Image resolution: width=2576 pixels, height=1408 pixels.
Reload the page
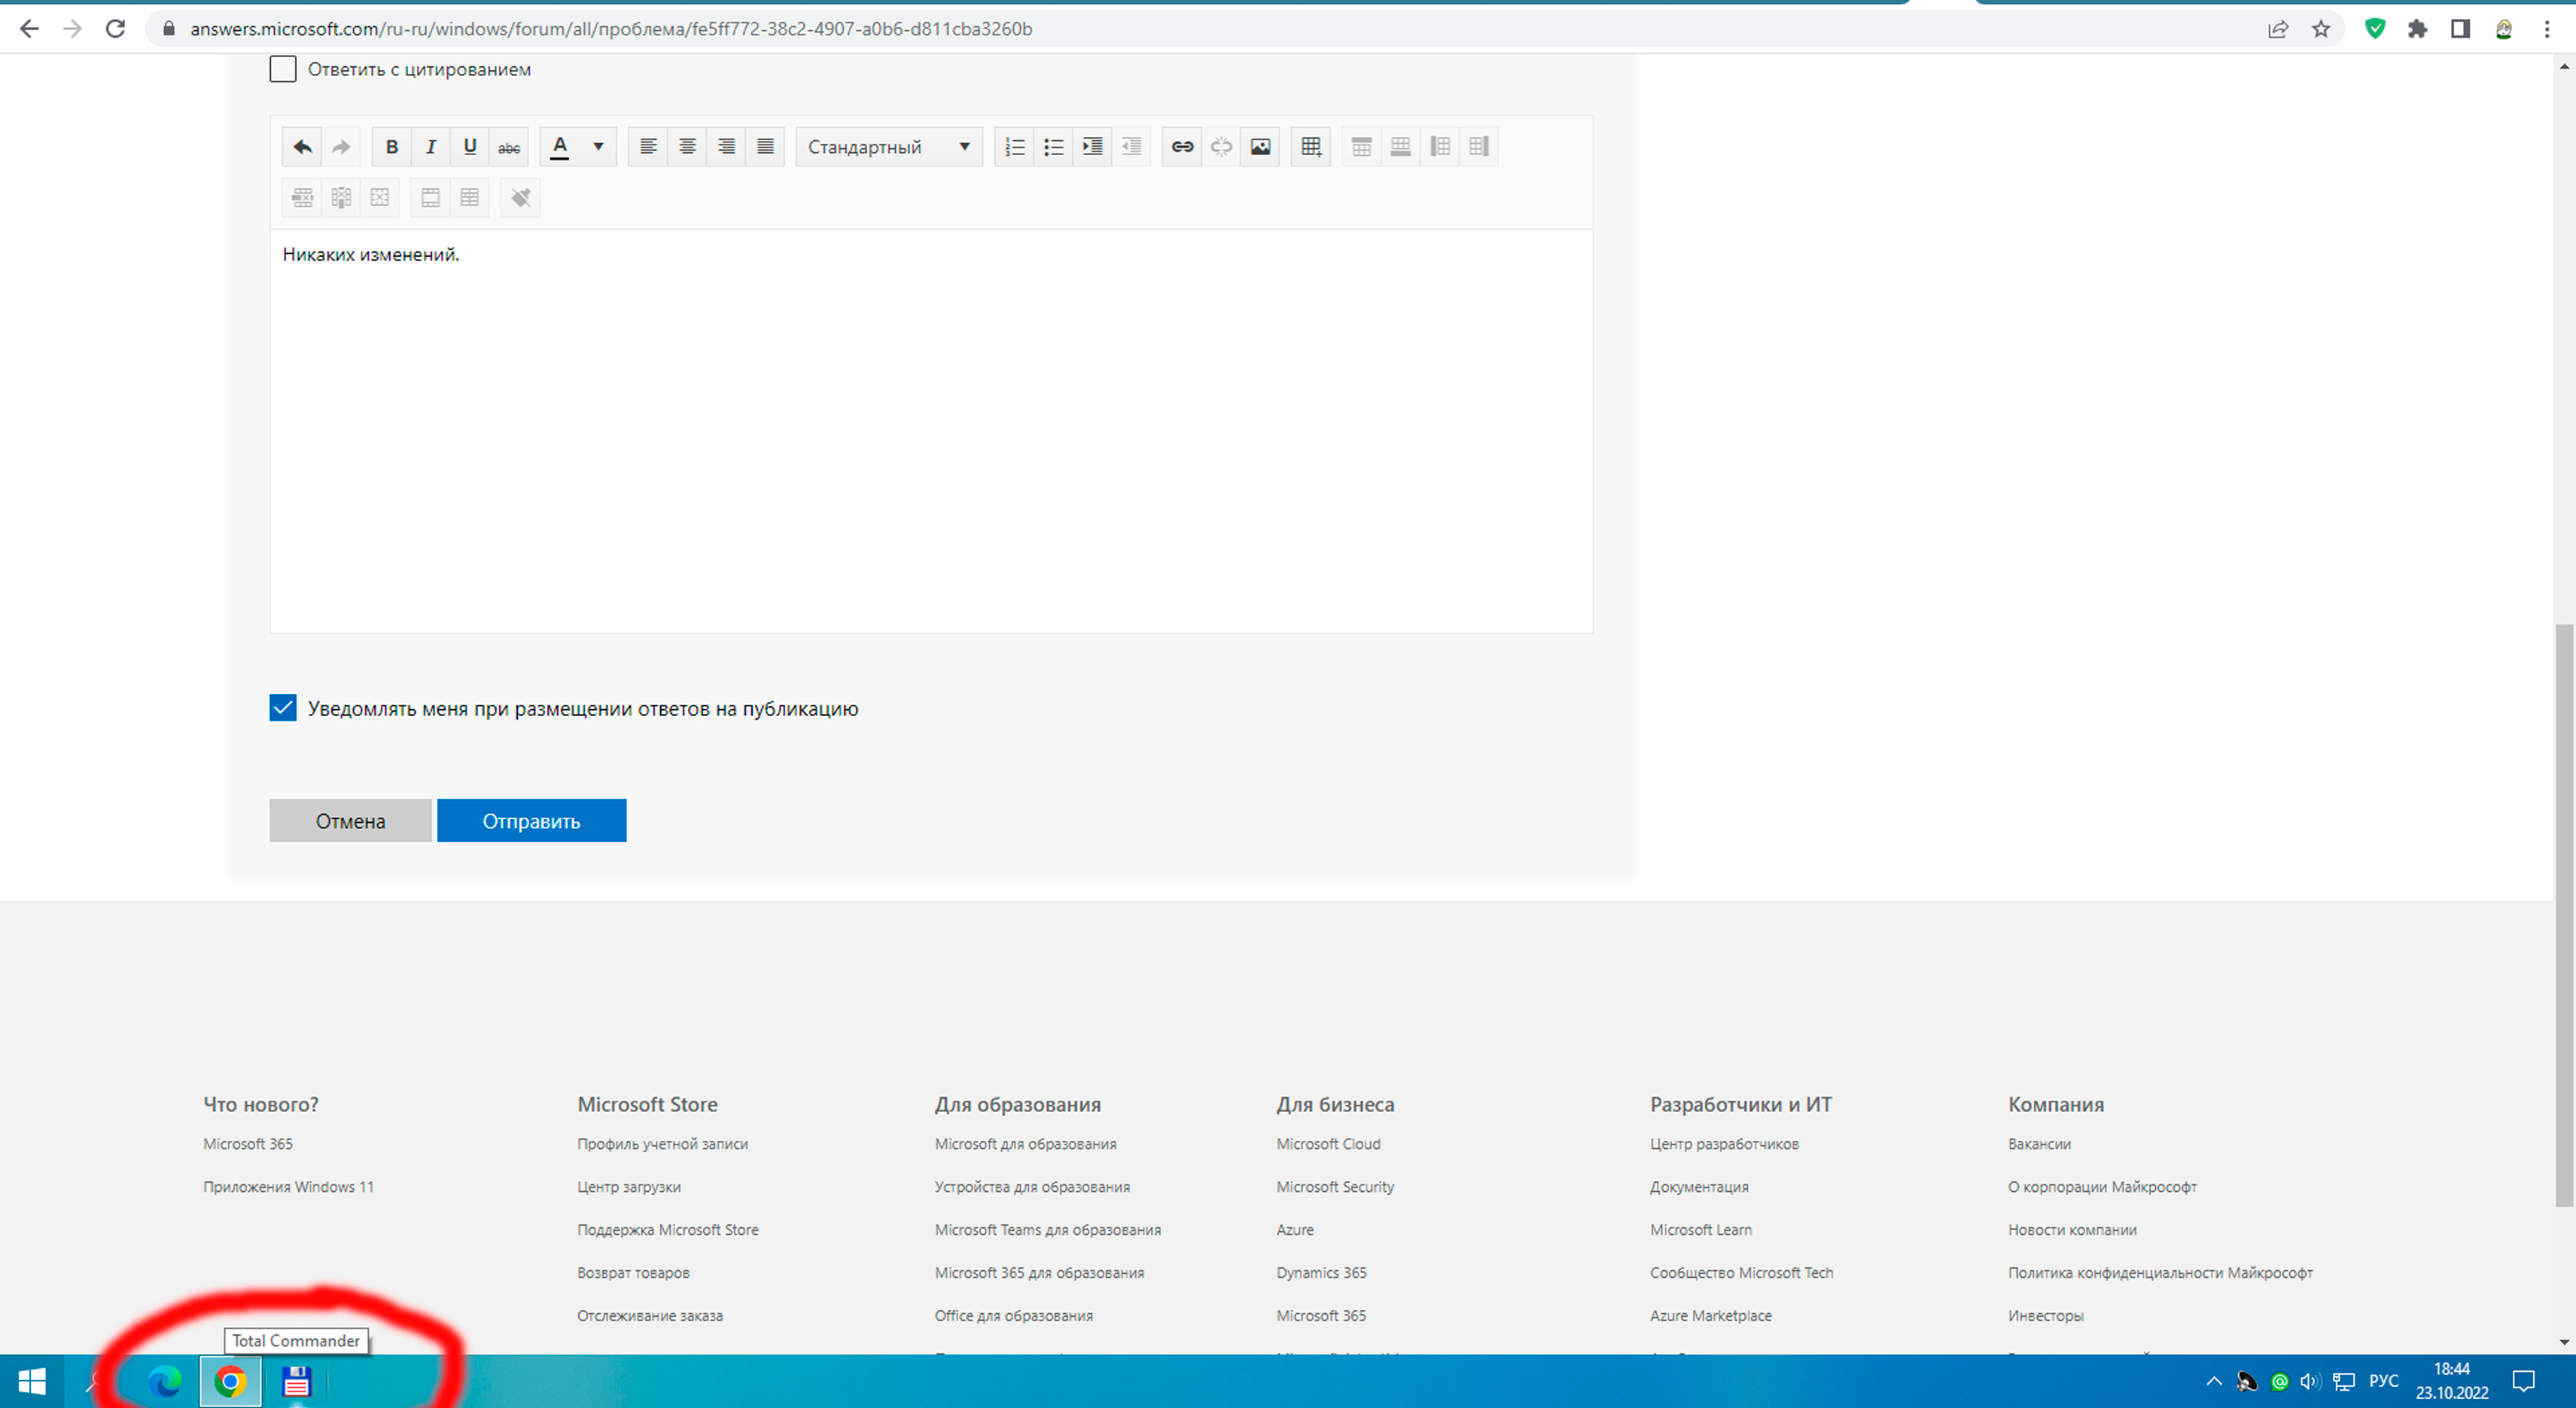116,29
